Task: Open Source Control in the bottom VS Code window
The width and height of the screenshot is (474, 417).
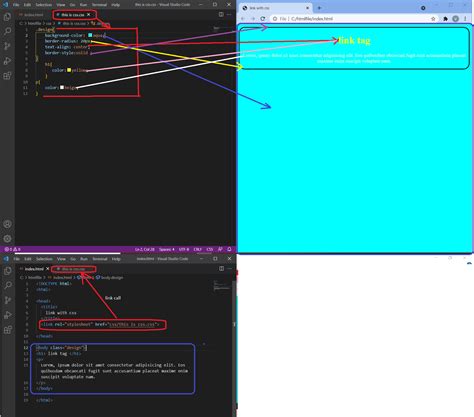Action: (x=7, y=300)
